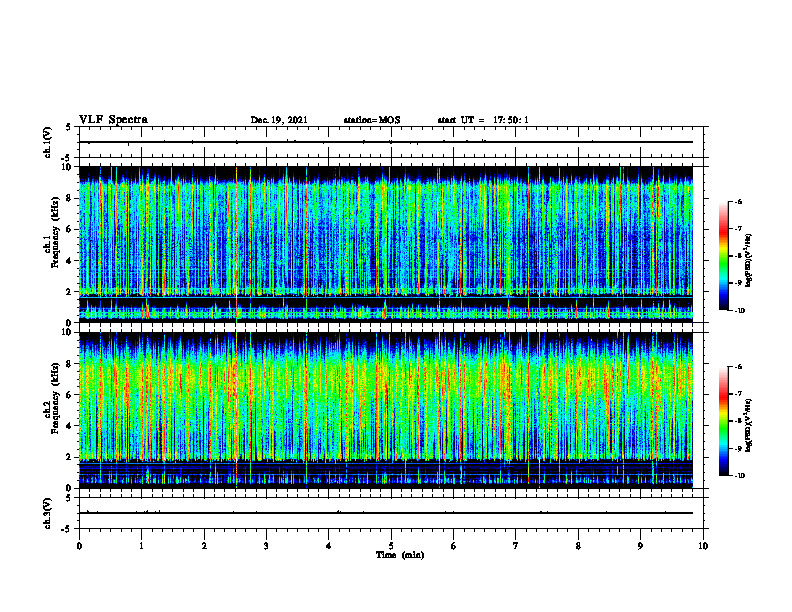Click the ch.1 color bar log(PSD) unit label
Screen dimensions: 792x612
click(749, 260)
